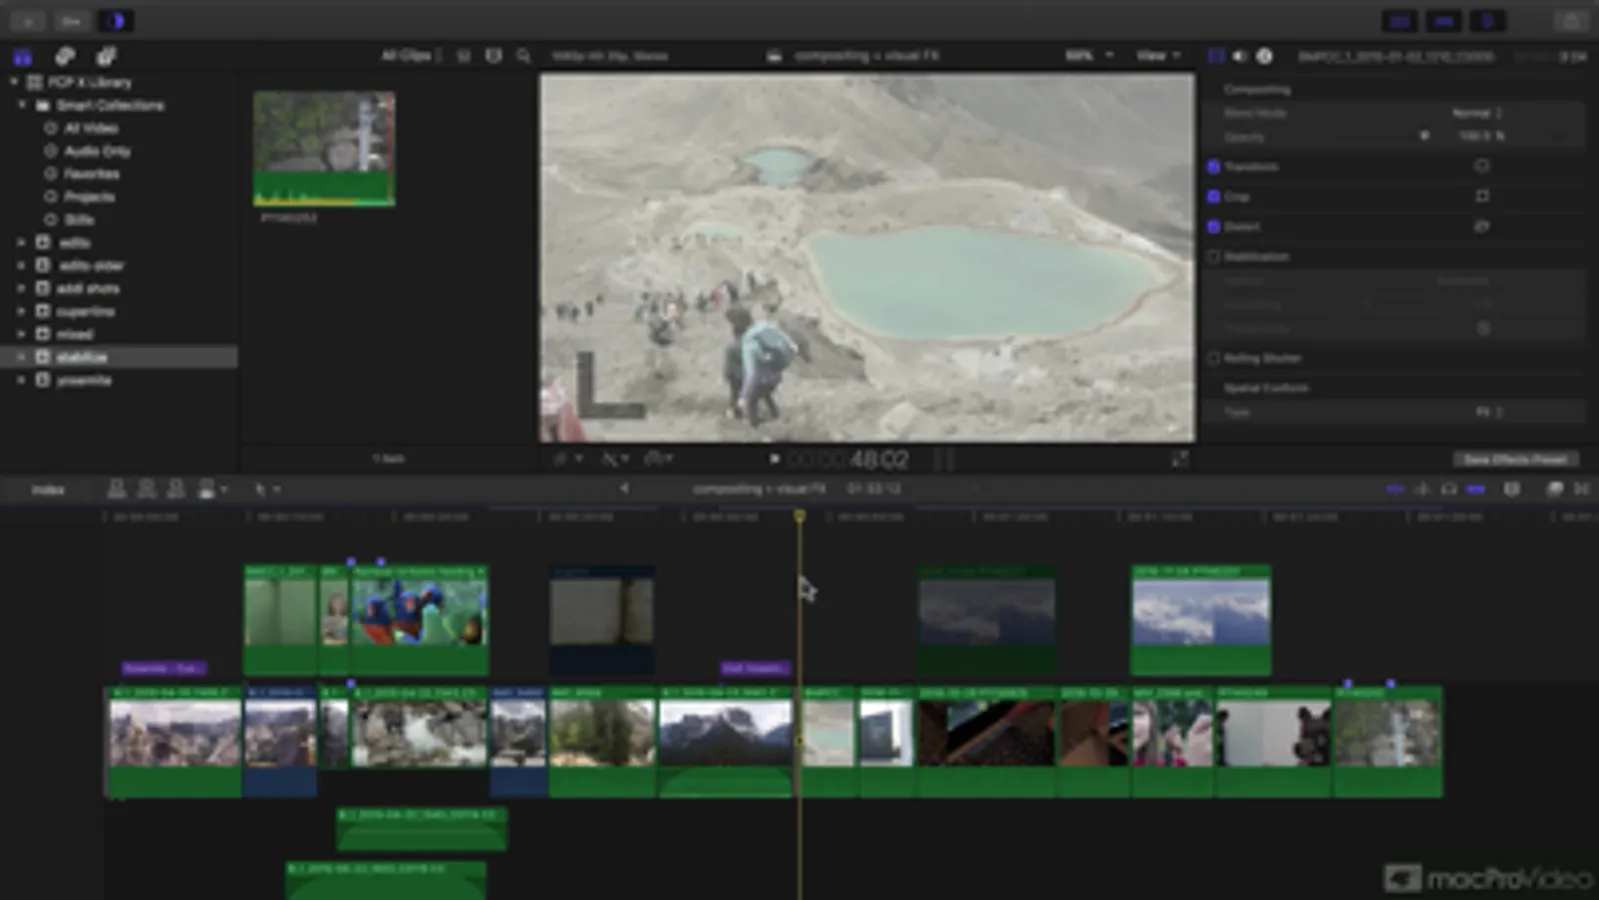This screenshot has height=900, width=1599.
Task: Click the Save Effects Preset button
Action: point(1515,459)
